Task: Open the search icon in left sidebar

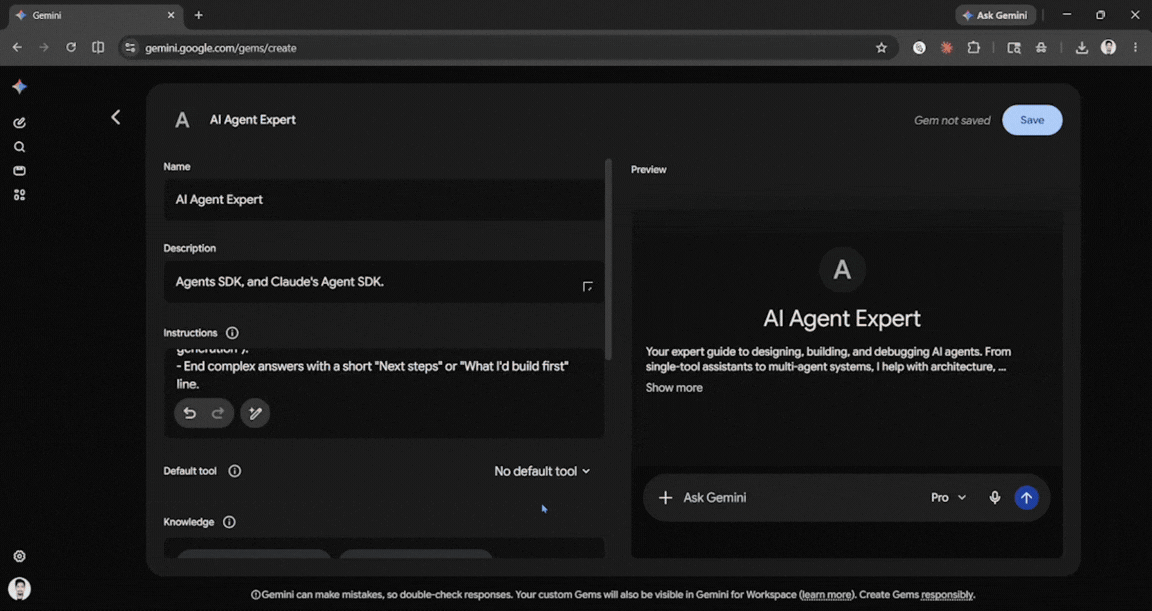Action: pyautogui.click(x=20, y=147)
